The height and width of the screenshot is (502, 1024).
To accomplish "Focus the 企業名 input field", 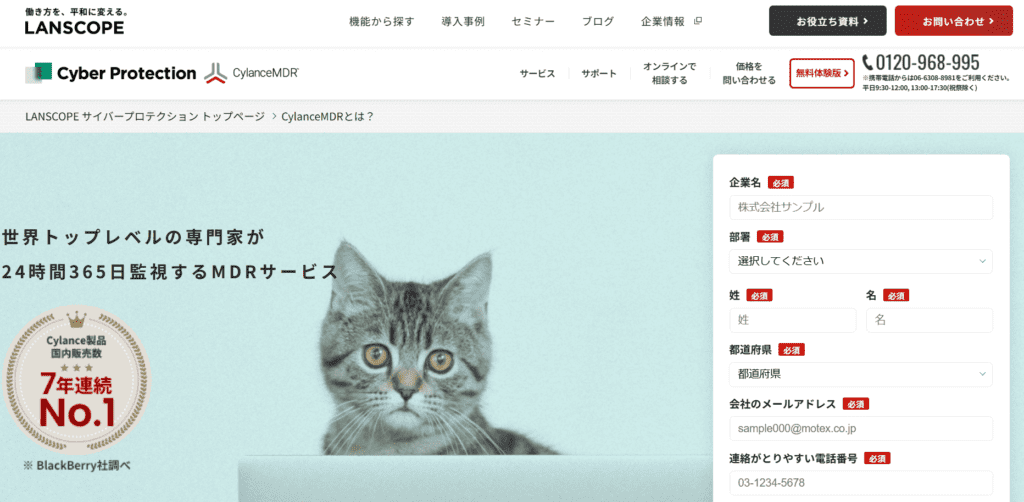I will [861, 208].
